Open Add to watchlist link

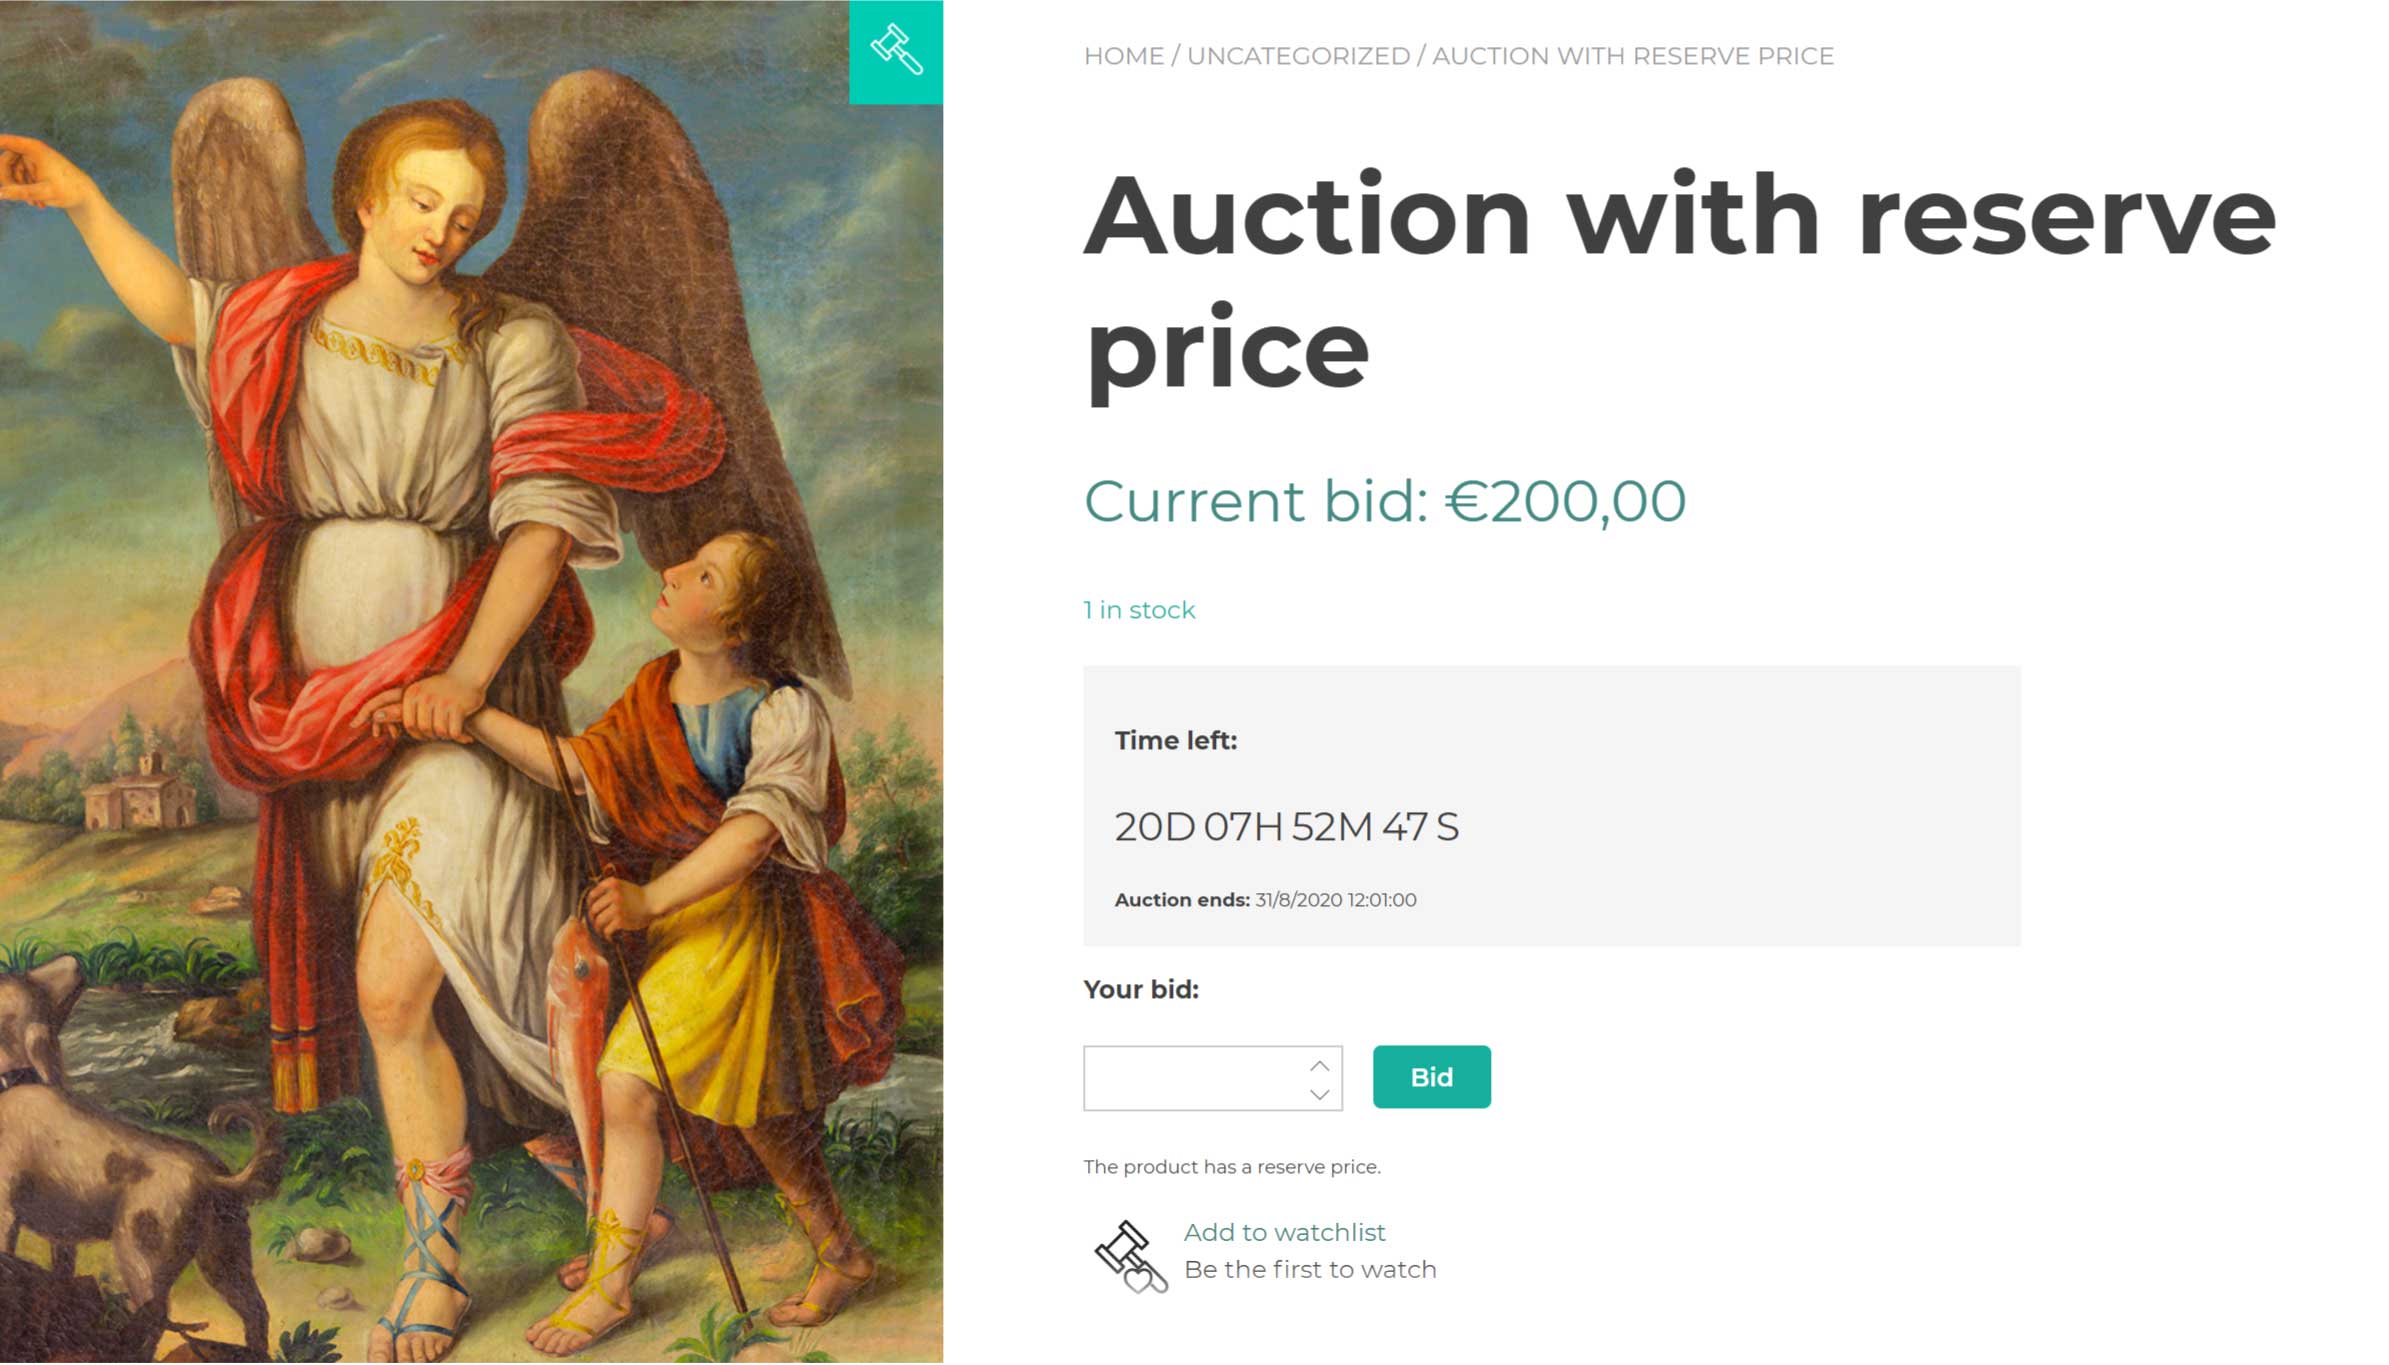point(1284,1232)
